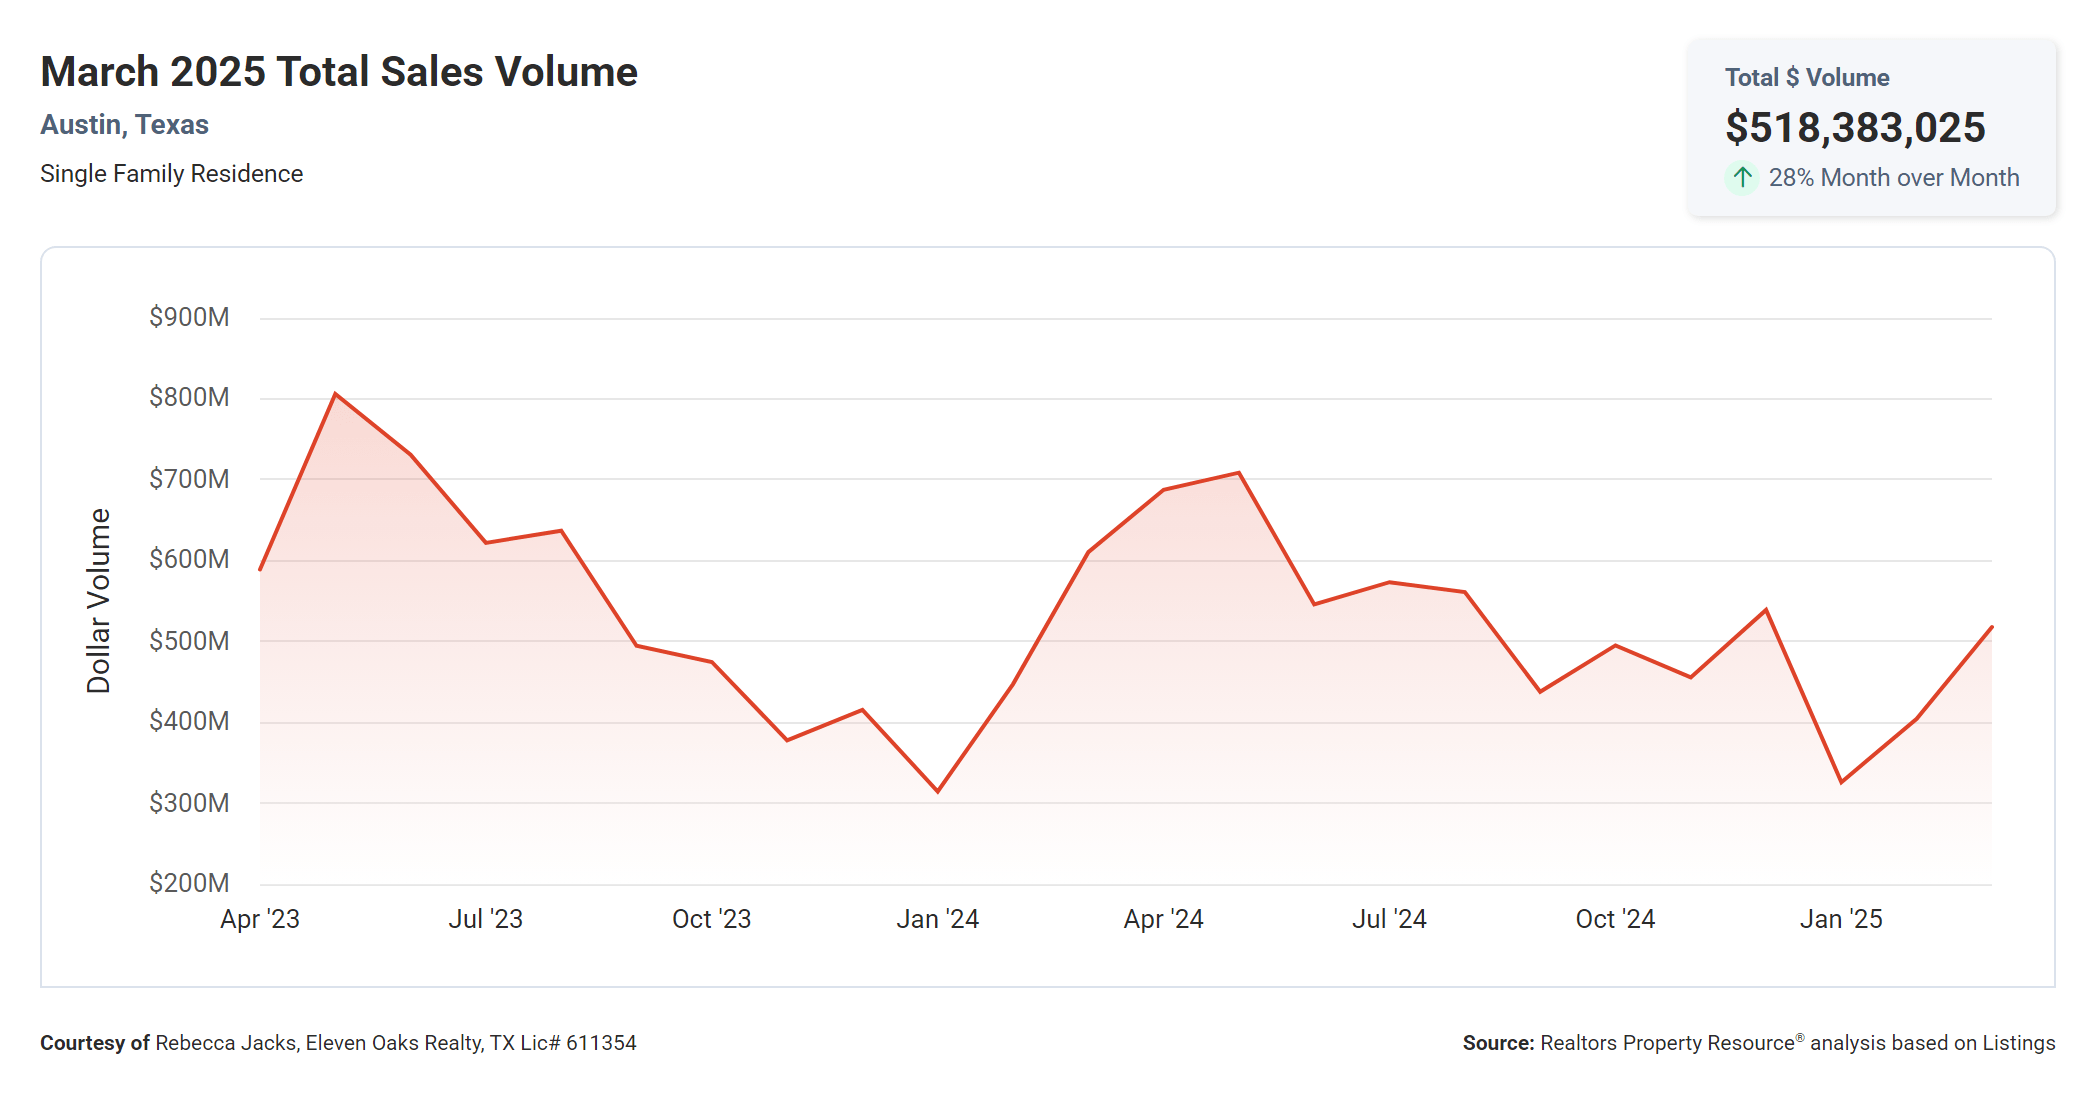The height and width of the screenshot is (1100, 2096).
Task: Click the 28% Month over Month text
Action: point(1893,178)
